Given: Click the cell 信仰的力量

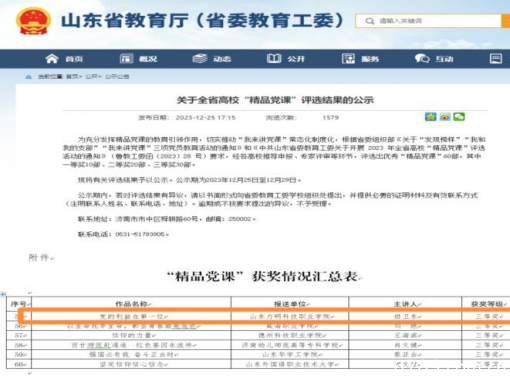Looking at the screenshot, I should click(x=132, y=335).
